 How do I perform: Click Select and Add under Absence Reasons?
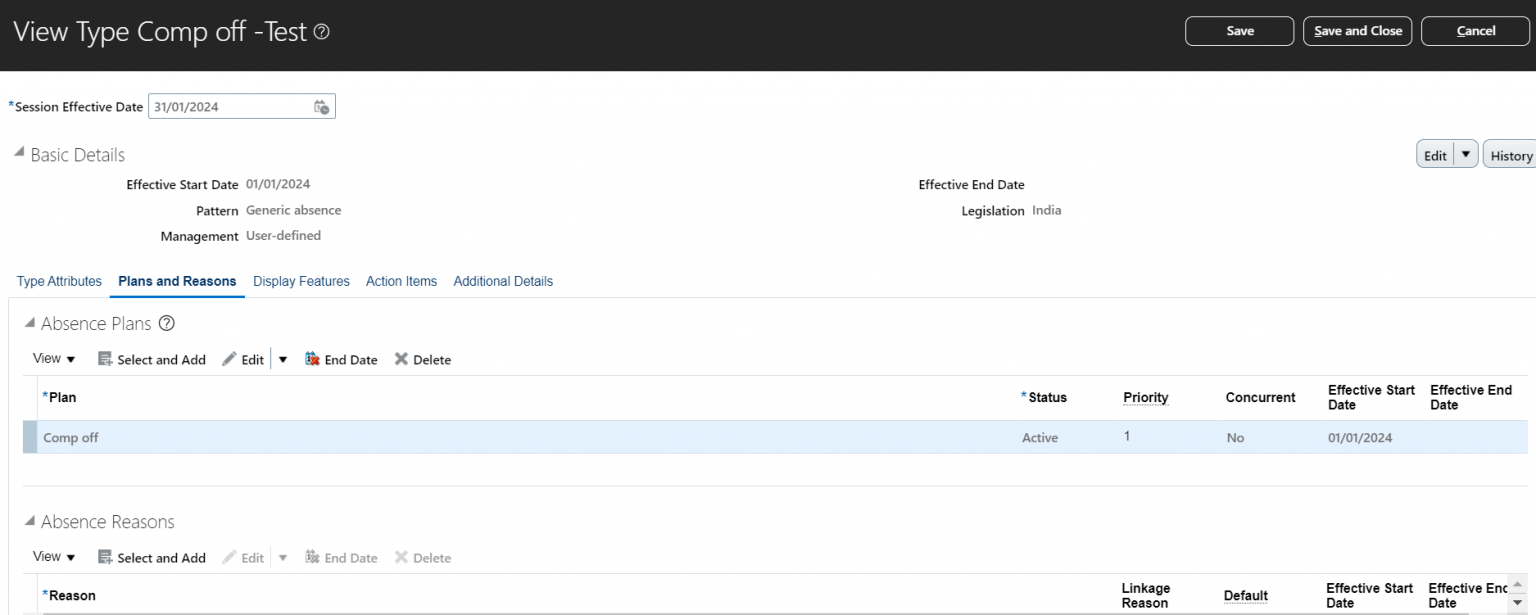[151, 557]
